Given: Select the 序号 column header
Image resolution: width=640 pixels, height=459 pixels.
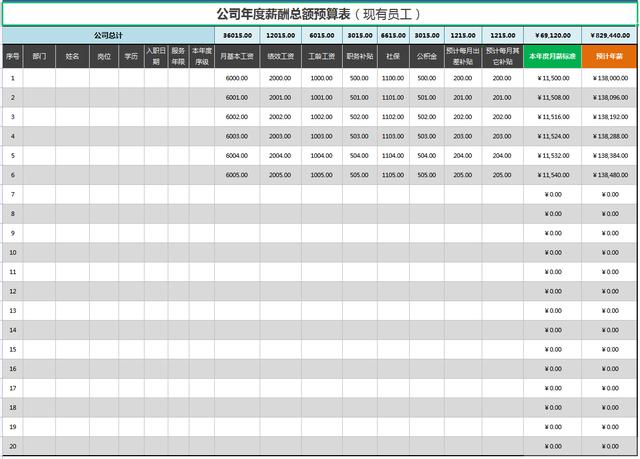Looking at the screenshot, I should (x=13, y=56).
